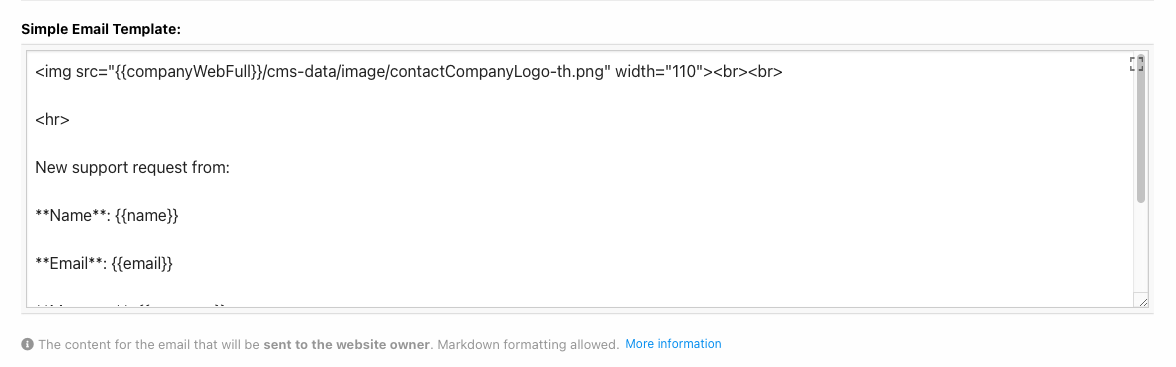Open the More information link
Screen dimensions: 1176x367
pos(673,344)
